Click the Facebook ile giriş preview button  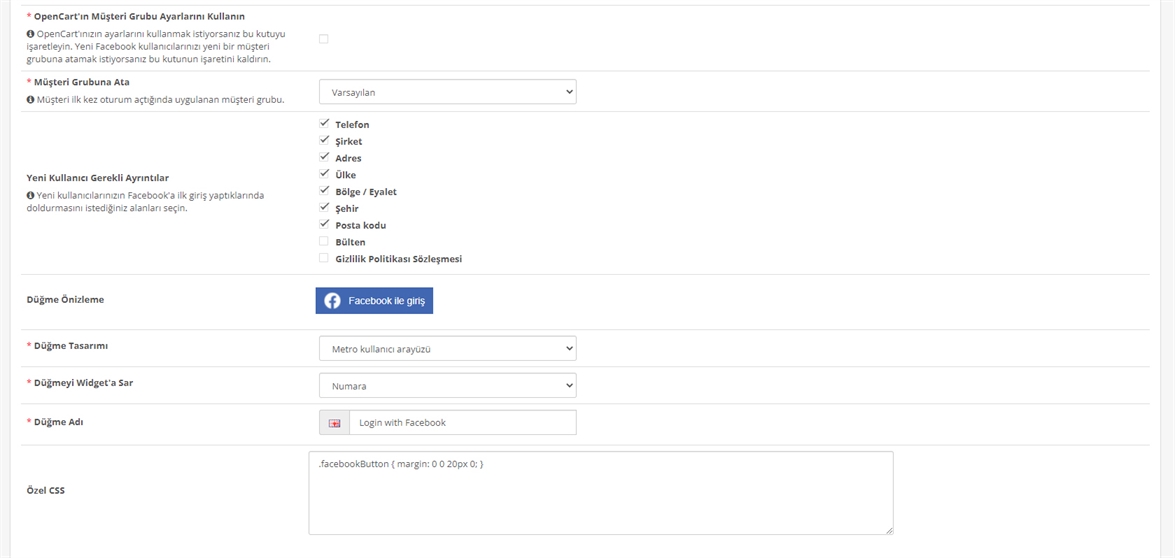pos(374,301)
